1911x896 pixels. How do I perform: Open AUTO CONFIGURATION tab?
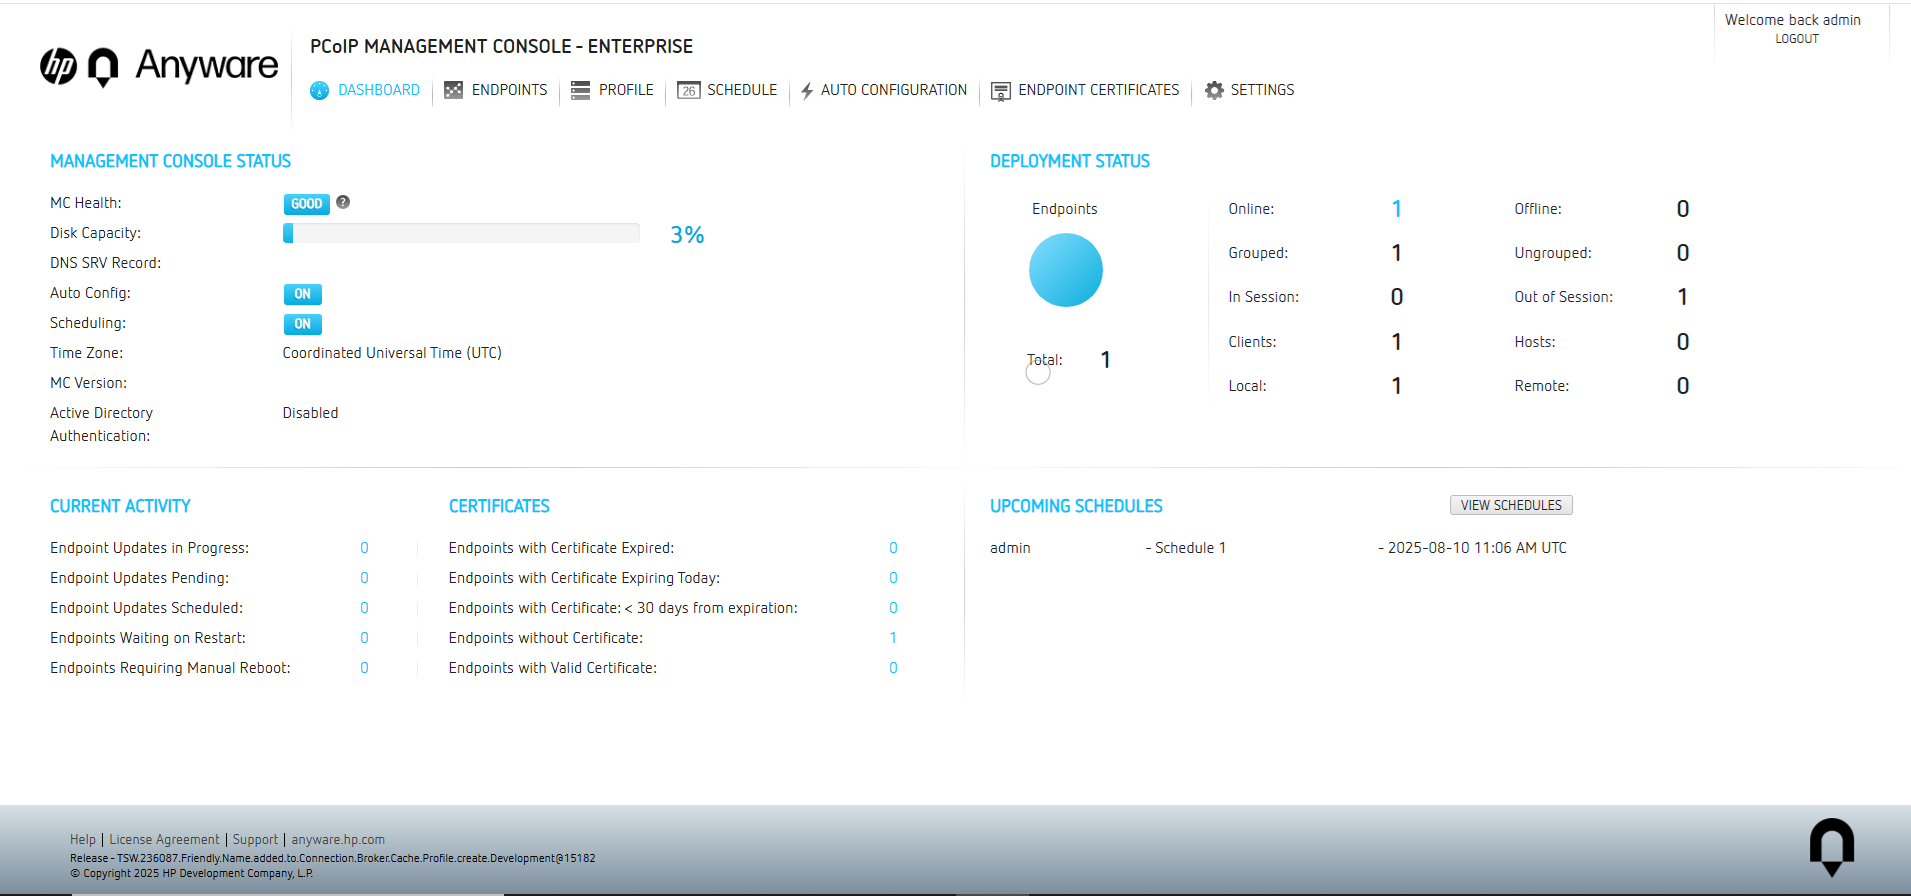[894, 90]
